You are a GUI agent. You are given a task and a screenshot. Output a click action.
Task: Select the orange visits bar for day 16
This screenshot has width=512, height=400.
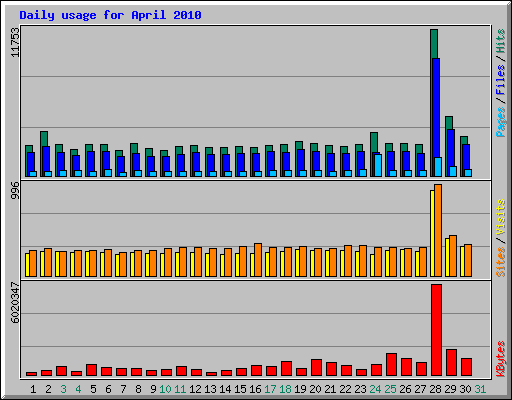click(x=258, y=260)
